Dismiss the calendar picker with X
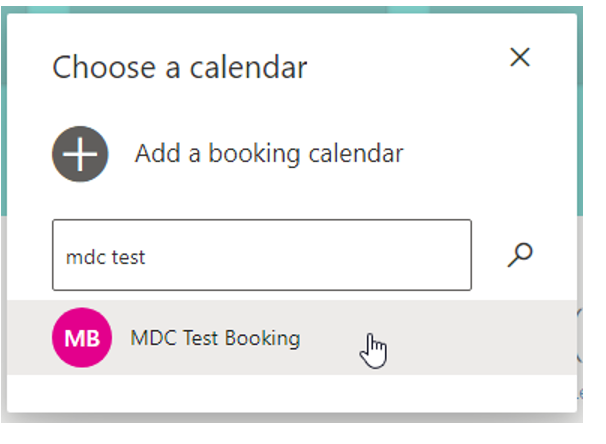Screen dimensions: 606x444 (520, 58)
